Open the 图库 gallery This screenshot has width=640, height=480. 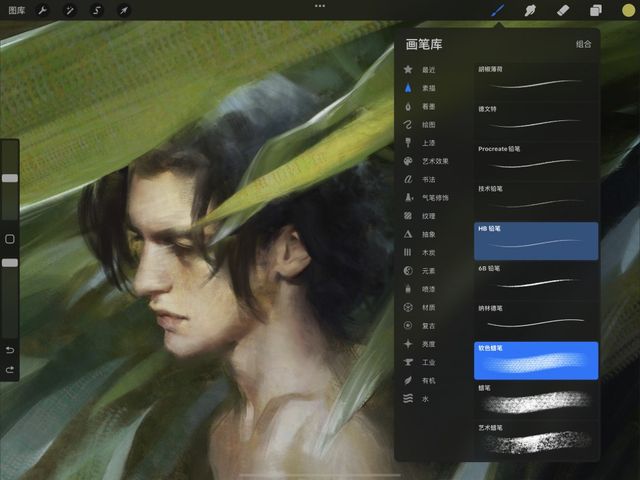(17, 10)
